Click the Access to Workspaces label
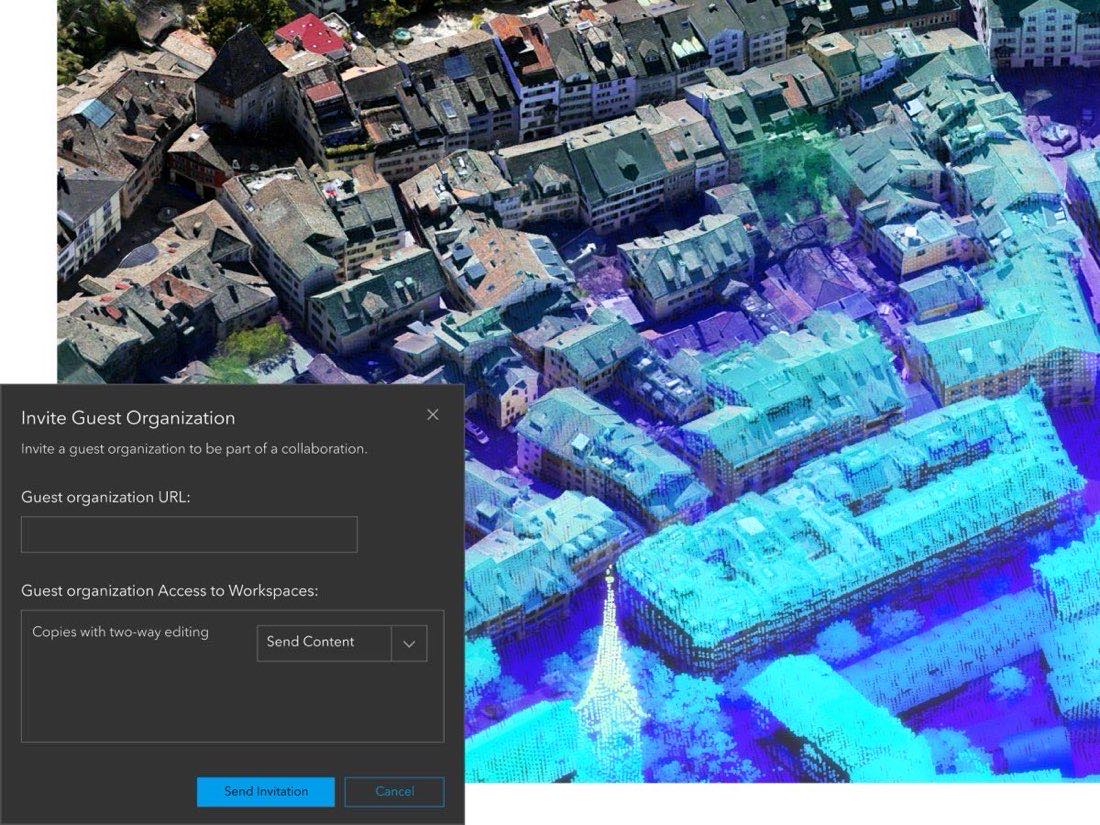This screenshot has height=825, width=1100. (x=169, y=591)
